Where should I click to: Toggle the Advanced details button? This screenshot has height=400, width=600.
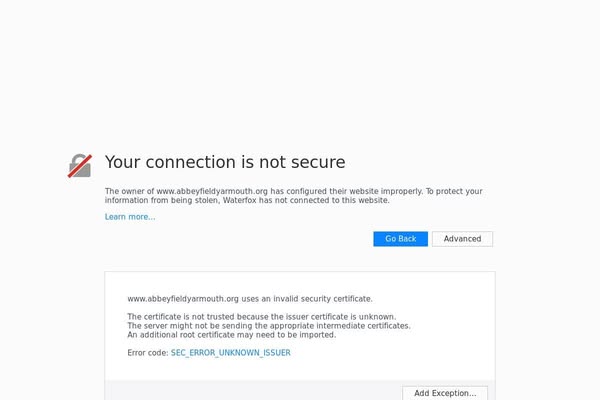pyautogui.click(x=462, y=239)
